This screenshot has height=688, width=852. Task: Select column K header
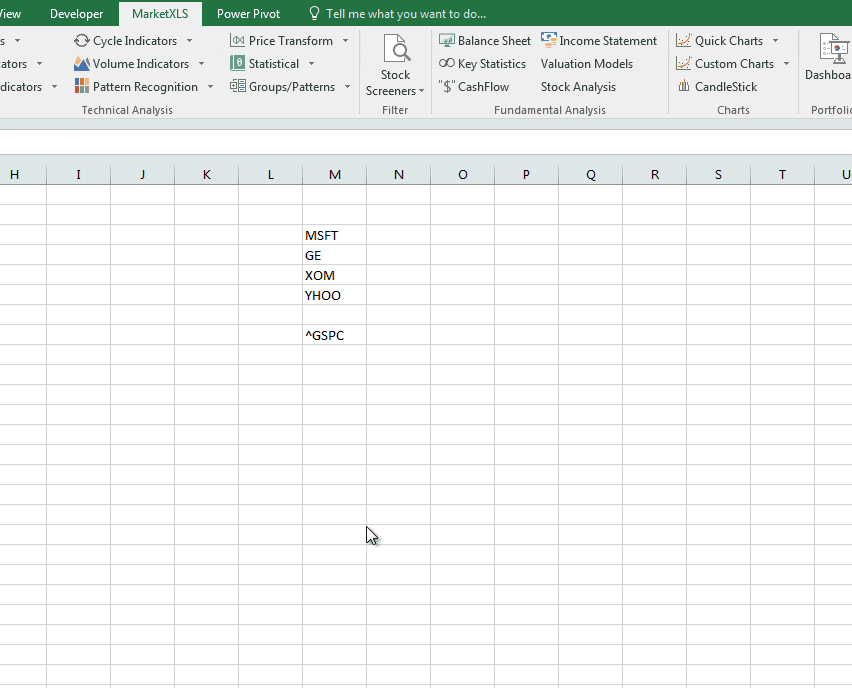coord(206,174)
